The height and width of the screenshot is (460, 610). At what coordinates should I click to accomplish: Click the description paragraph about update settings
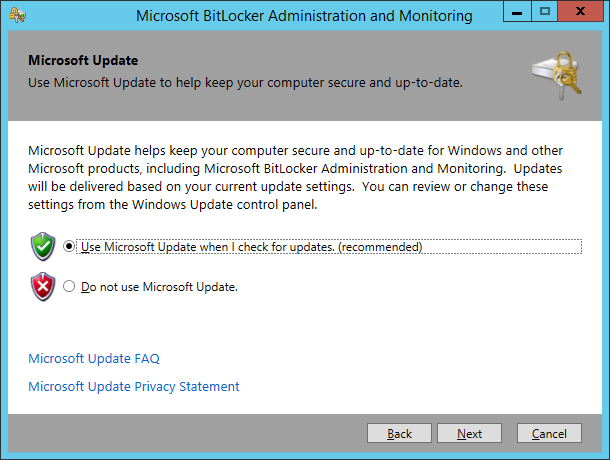[x=295, y=177]
